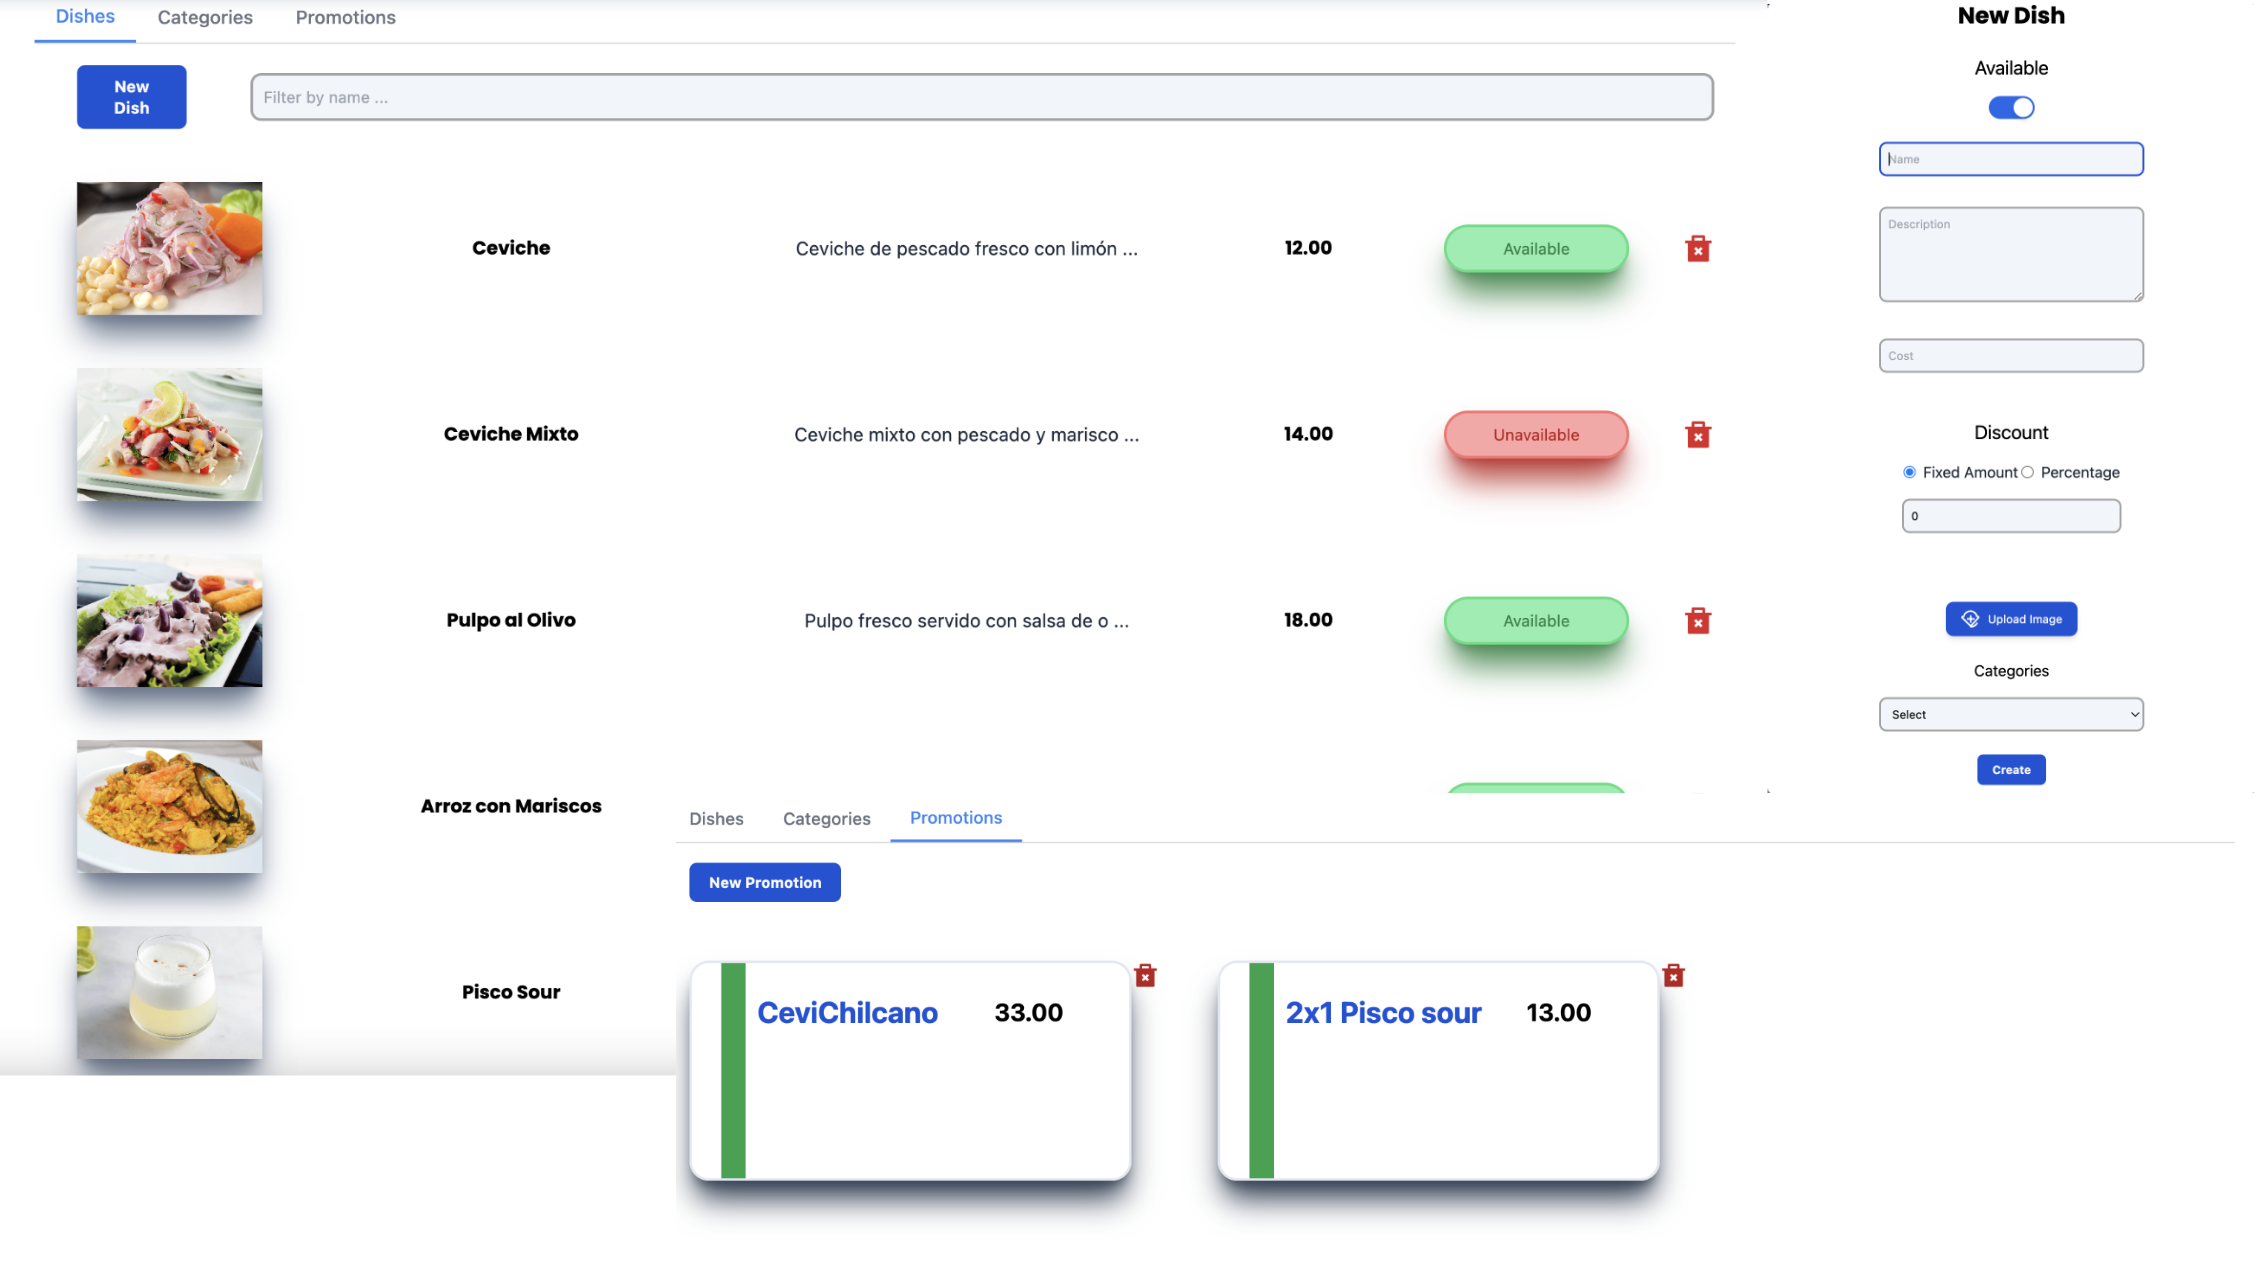Toggle Ceviche Mixto Unavailable status pill
Viewport: 2254px width, 1262px height.
coord(1536,434)
